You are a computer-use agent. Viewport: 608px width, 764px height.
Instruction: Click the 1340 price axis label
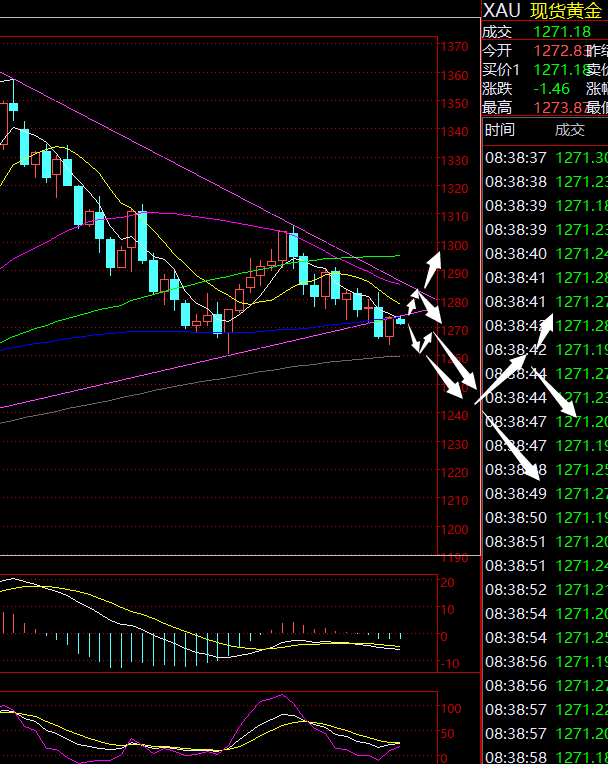455,132
